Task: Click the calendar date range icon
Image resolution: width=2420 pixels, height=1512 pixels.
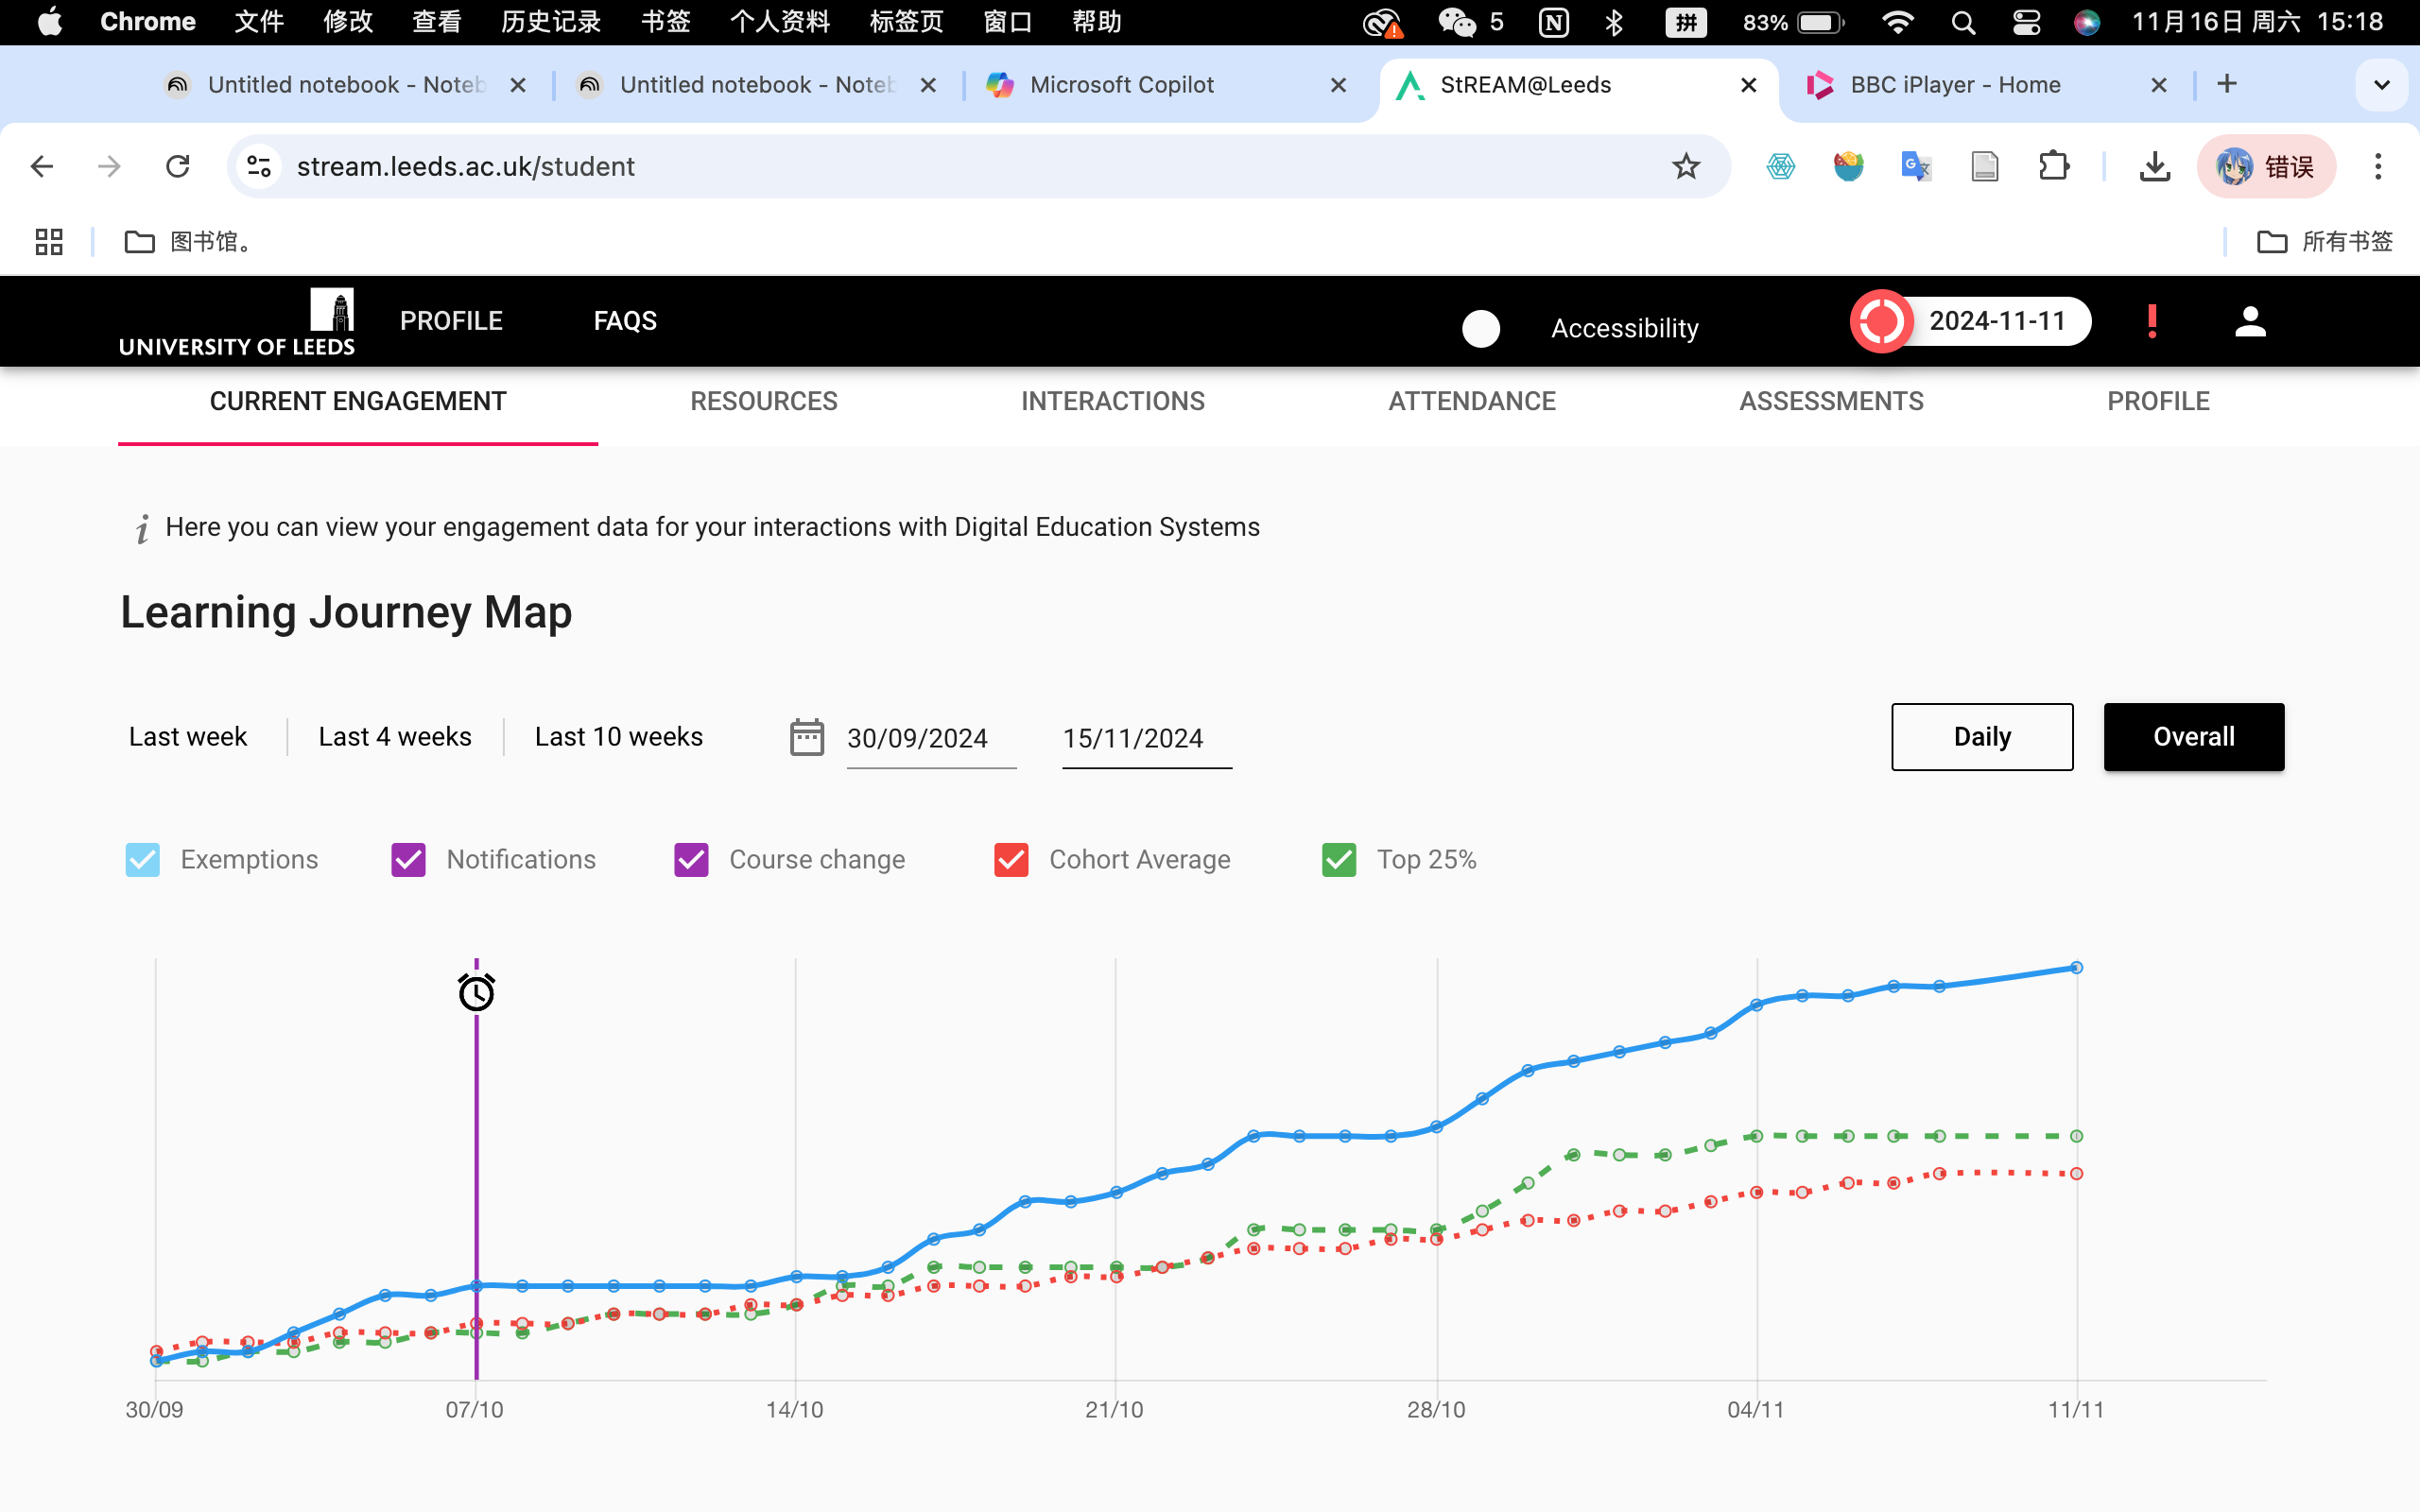Action: click(x=806, y=737)
